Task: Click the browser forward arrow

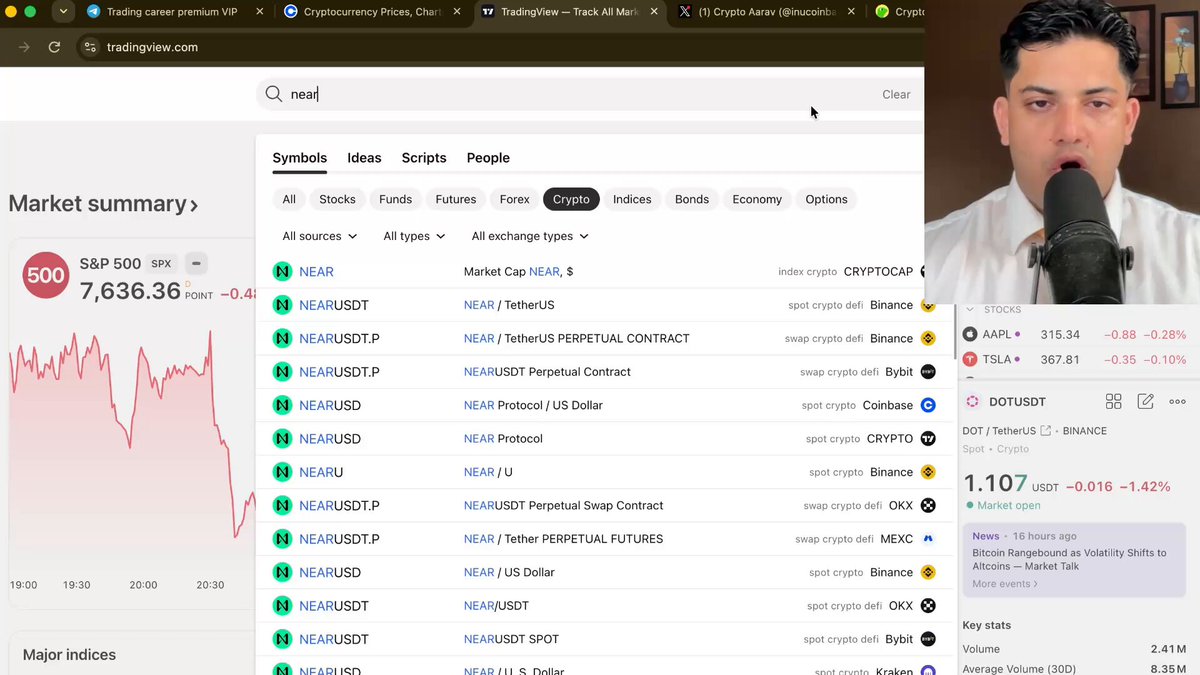Action: tap(24, 47)
